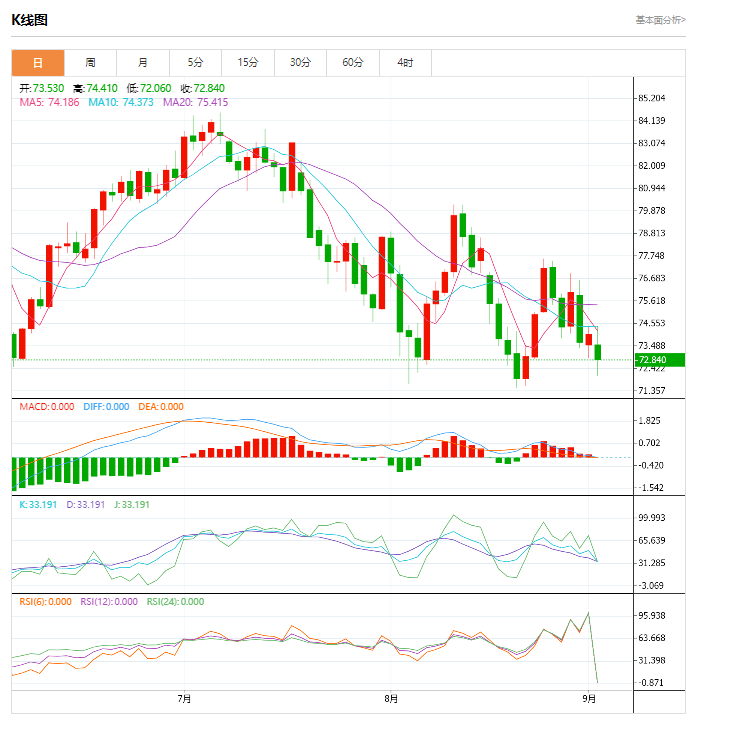Click the 开:73.530 open price

tap(41, 89)
